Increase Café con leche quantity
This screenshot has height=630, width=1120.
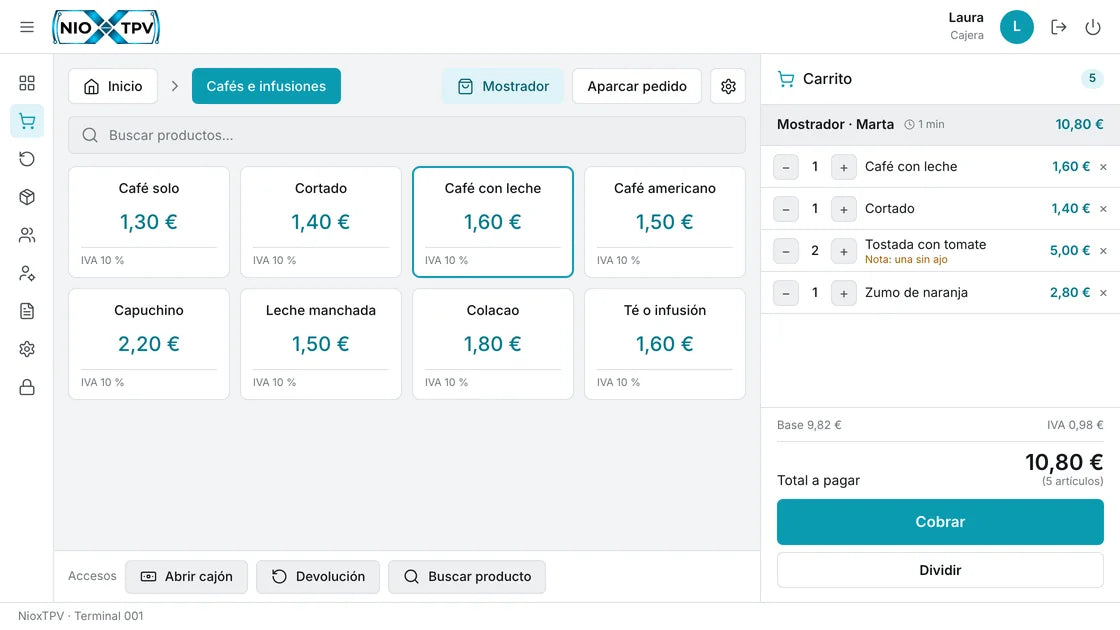pos(844,167)
